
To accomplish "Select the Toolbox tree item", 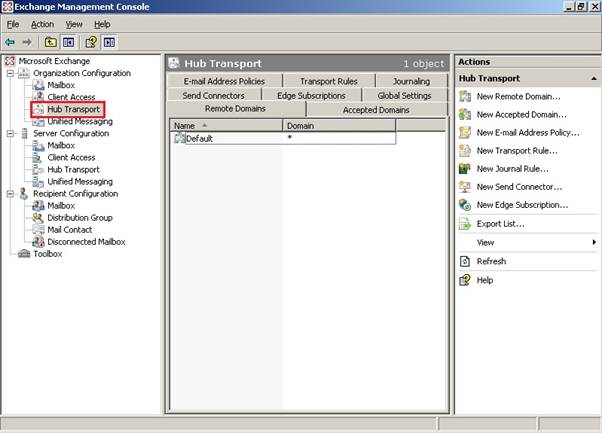I will point(48,254).
